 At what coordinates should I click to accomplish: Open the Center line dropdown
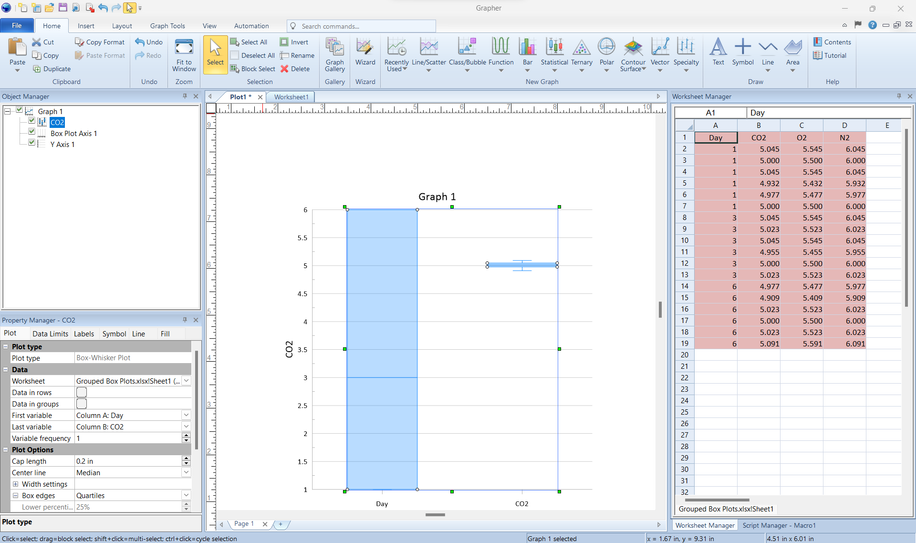tap(186, 473)
